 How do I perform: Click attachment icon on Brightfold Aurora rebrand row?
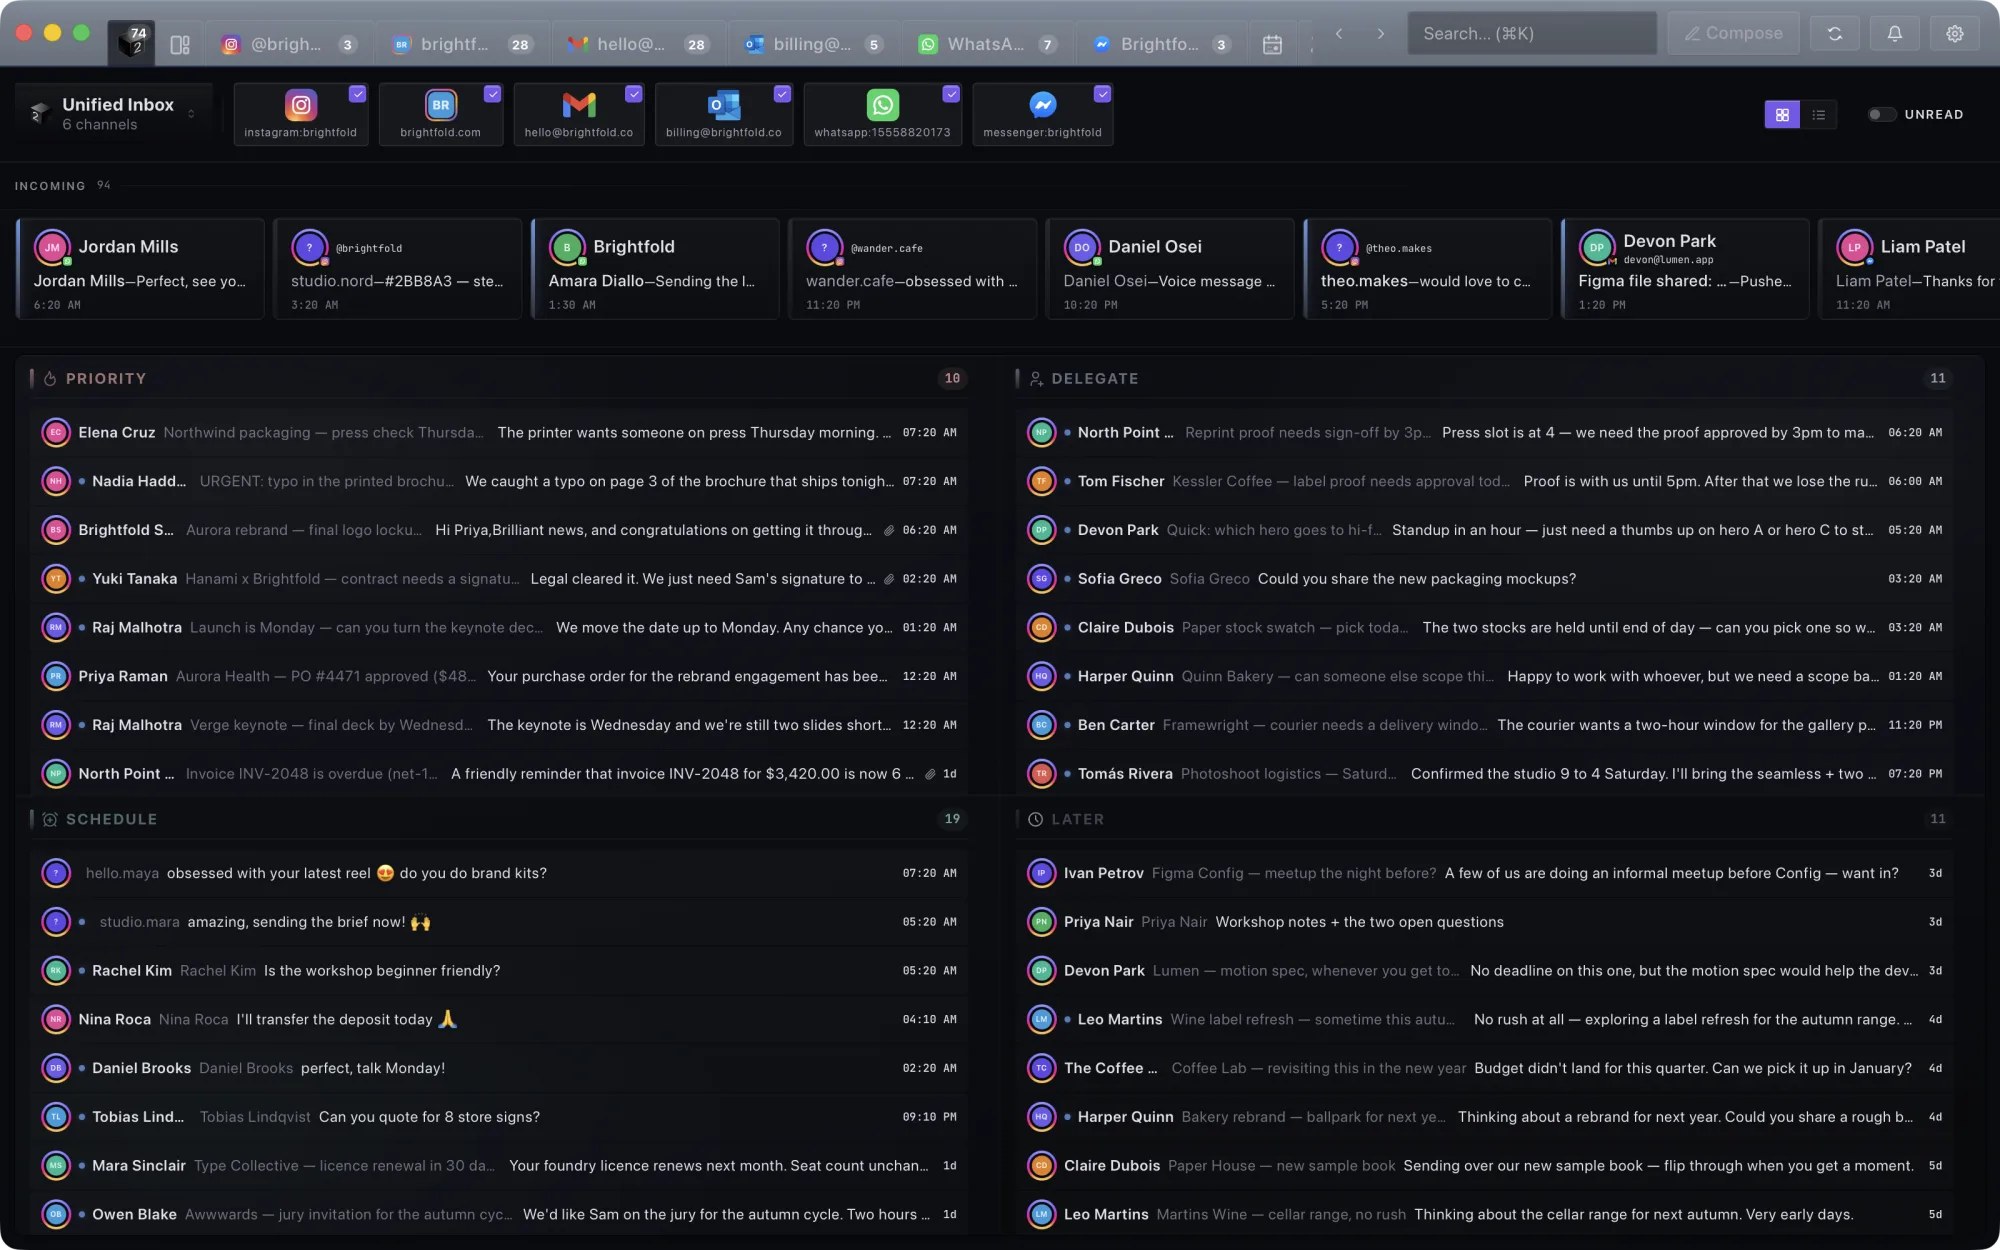coord(888,530)
